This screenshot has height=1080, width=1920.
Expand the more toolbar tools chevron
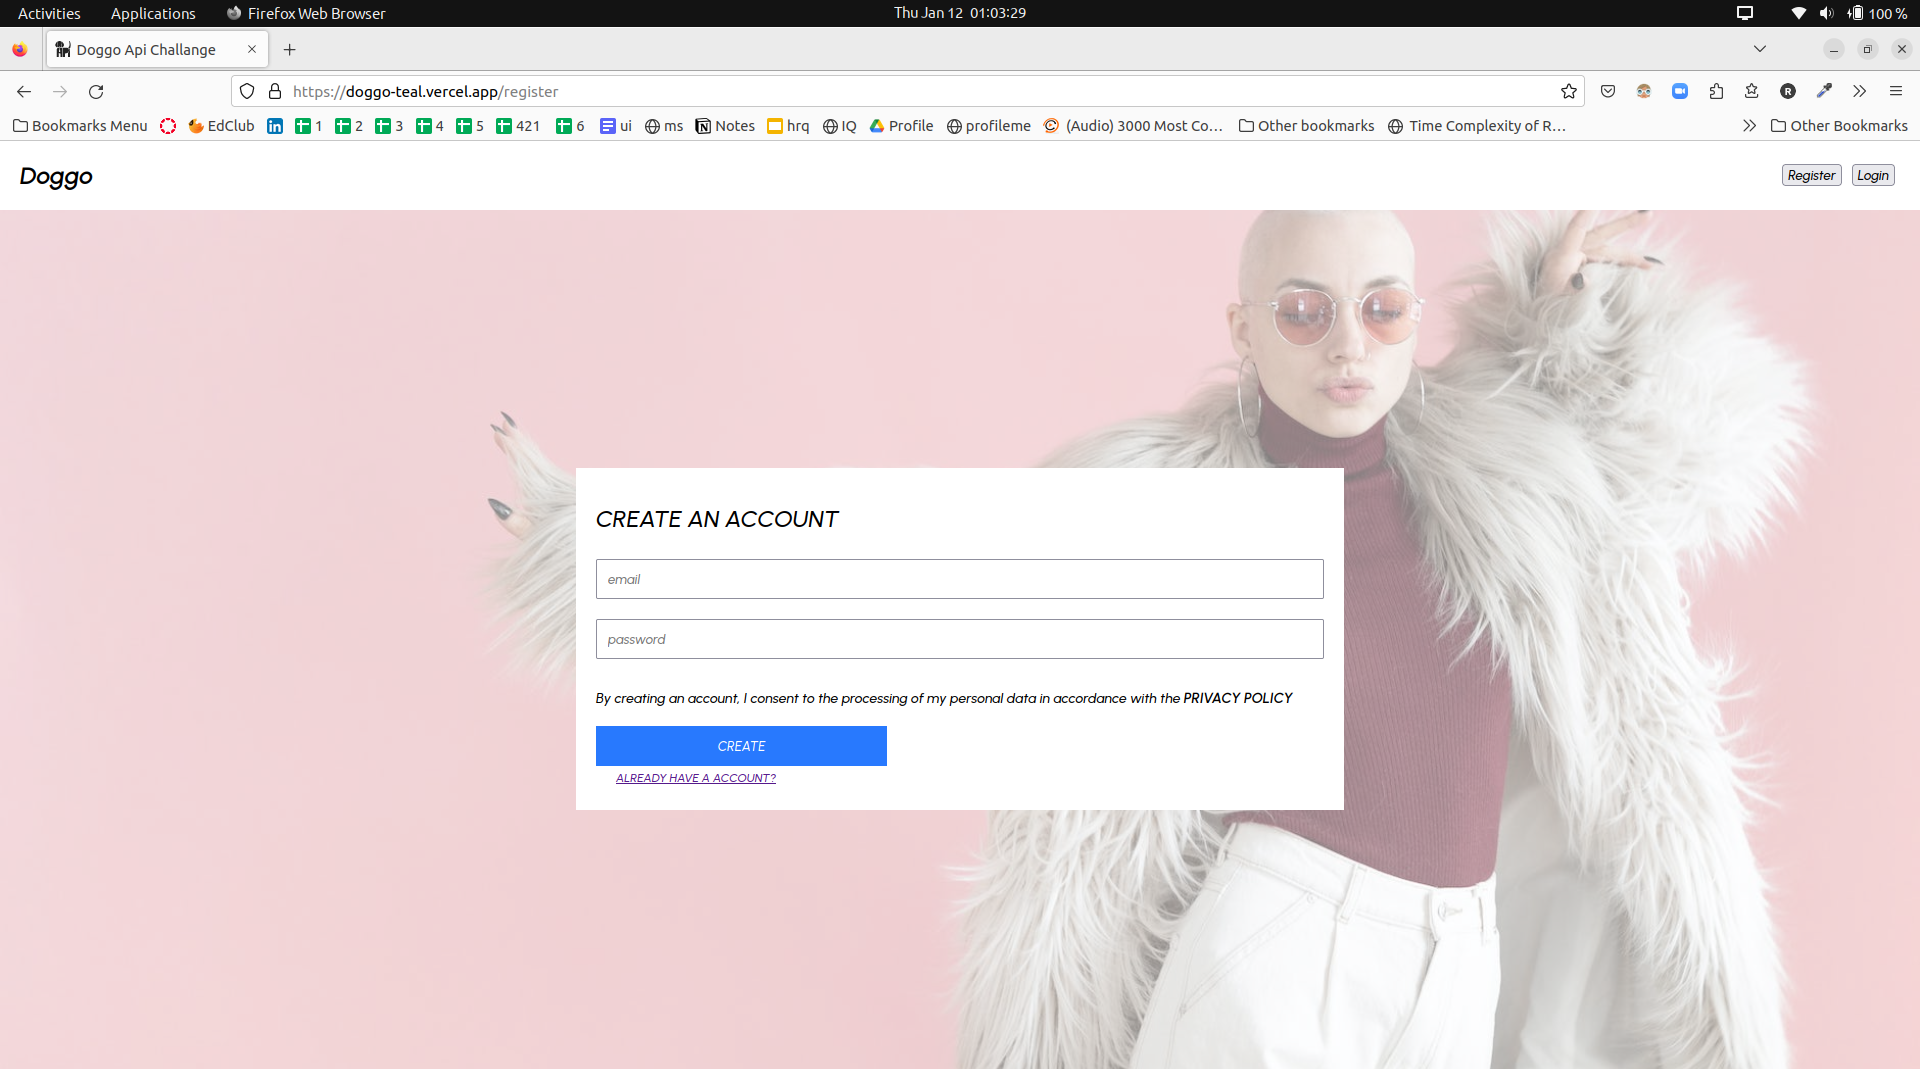pyautogui.click(x=1859, y=91)
